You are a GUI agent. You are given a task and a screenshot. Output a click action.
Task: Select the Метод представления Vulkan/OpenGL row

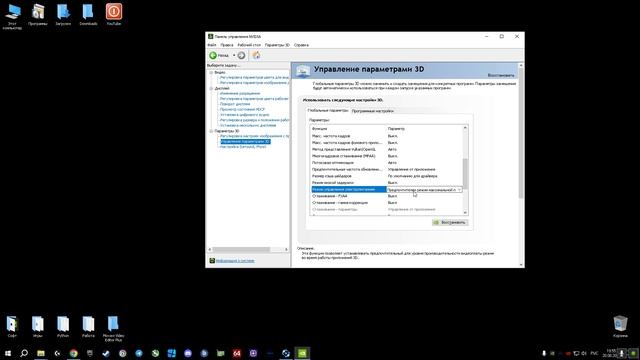[x=387, y=149]
